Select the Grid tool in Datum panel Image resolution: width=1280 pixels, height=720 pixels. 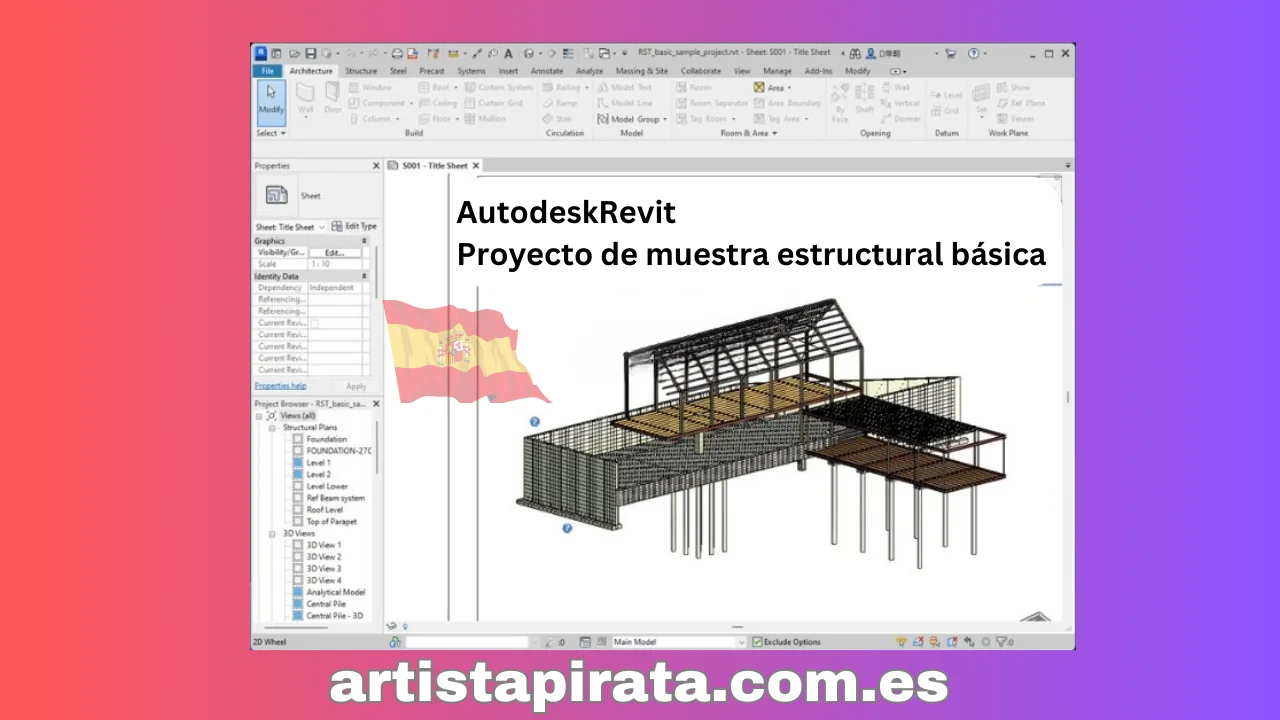point(945,111)
